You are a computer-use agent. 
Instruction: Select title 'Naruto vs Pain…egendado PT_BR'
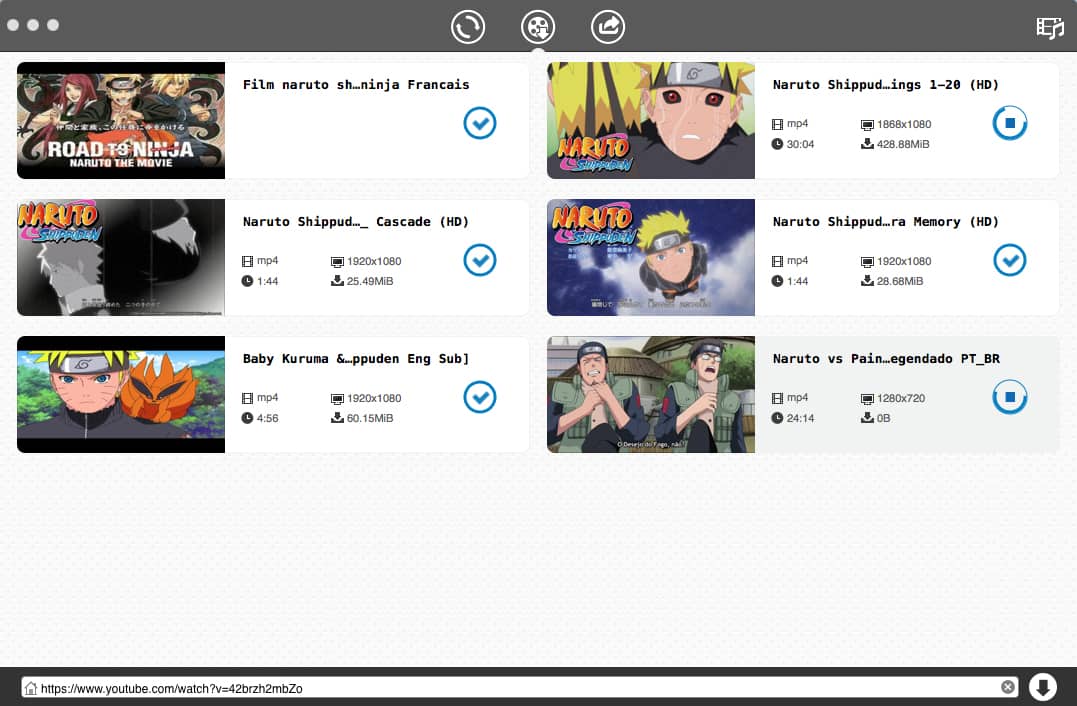[886, 358]
